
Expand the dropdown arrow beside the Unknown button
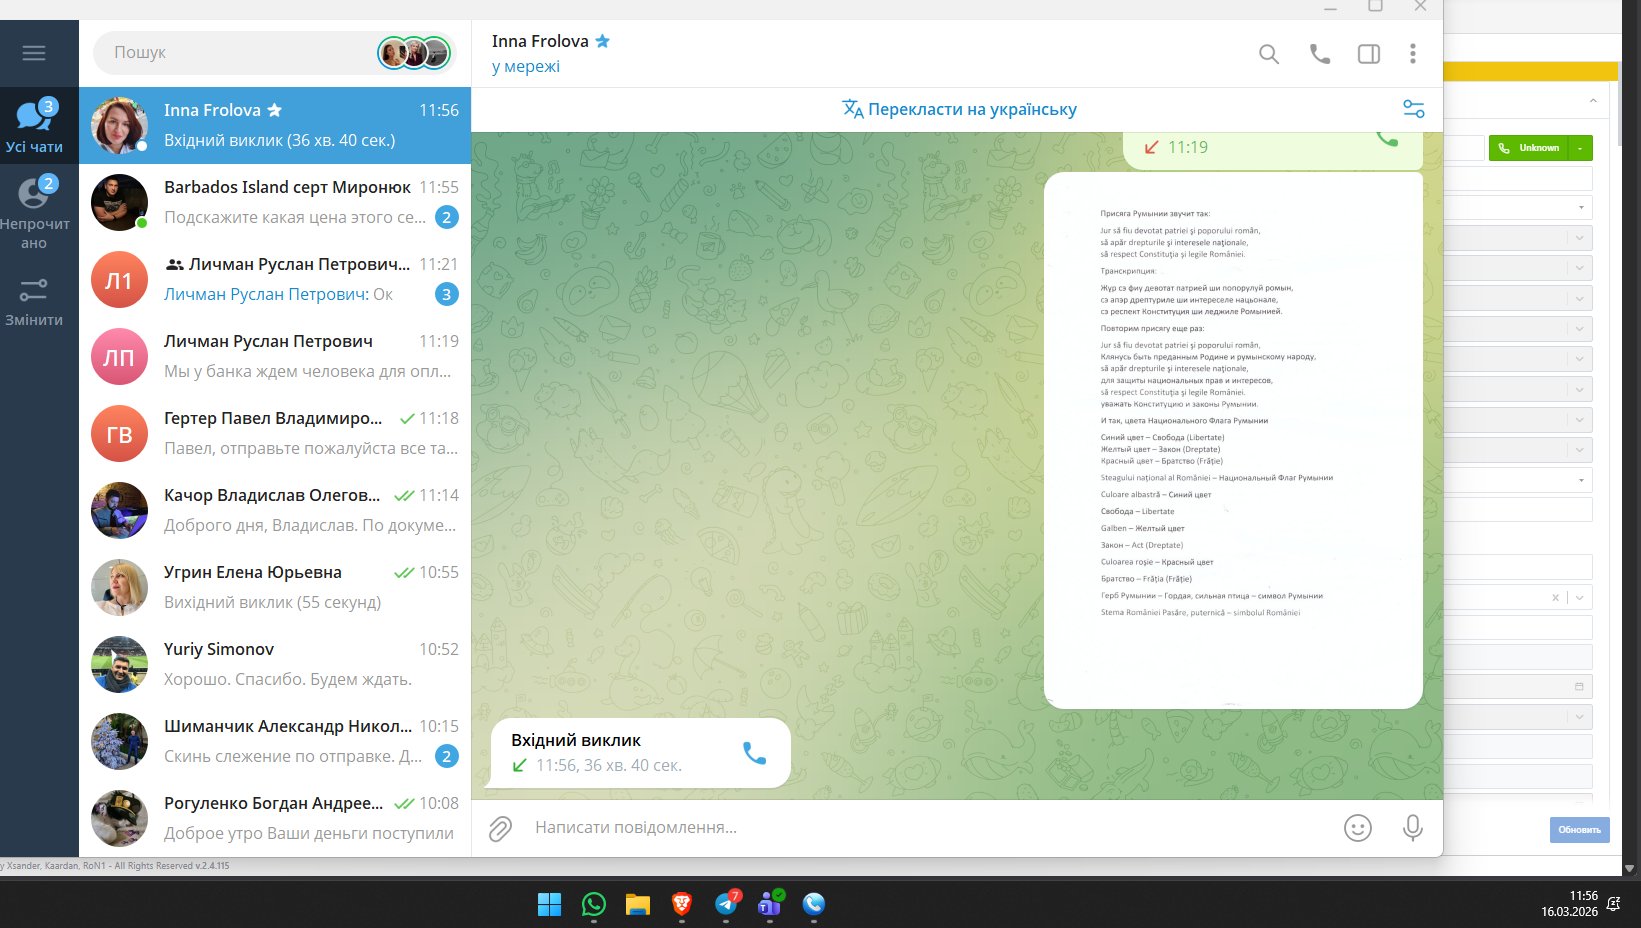1580,148
